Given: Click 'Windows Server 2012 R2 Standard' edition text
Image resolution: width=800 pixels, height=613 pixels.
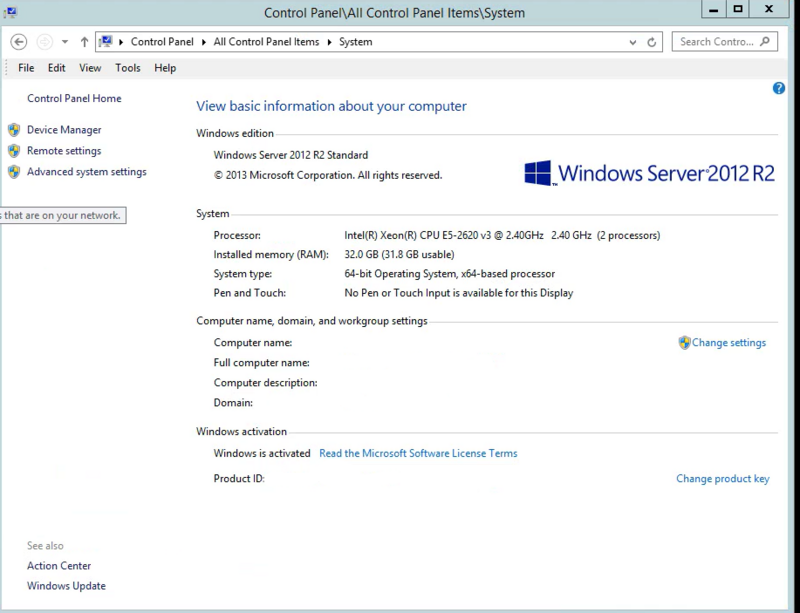Looking at the screenshot, I should pyautogui.click(x=291, y=155).
